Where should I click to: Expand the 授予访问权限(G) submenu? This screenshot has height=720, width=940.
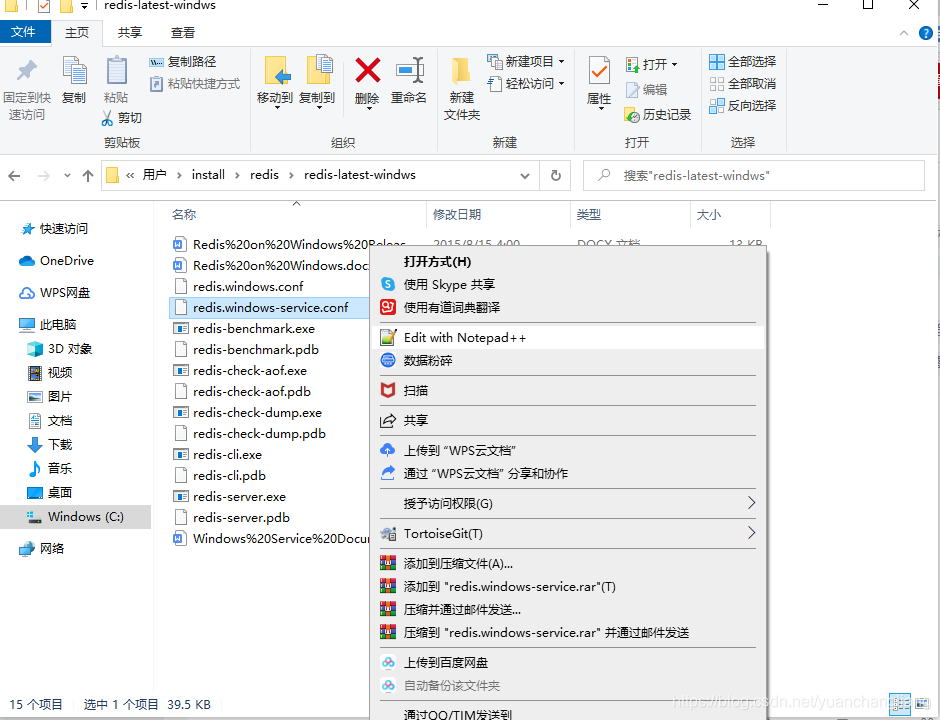pyautogui.click(x=568, y=503)
